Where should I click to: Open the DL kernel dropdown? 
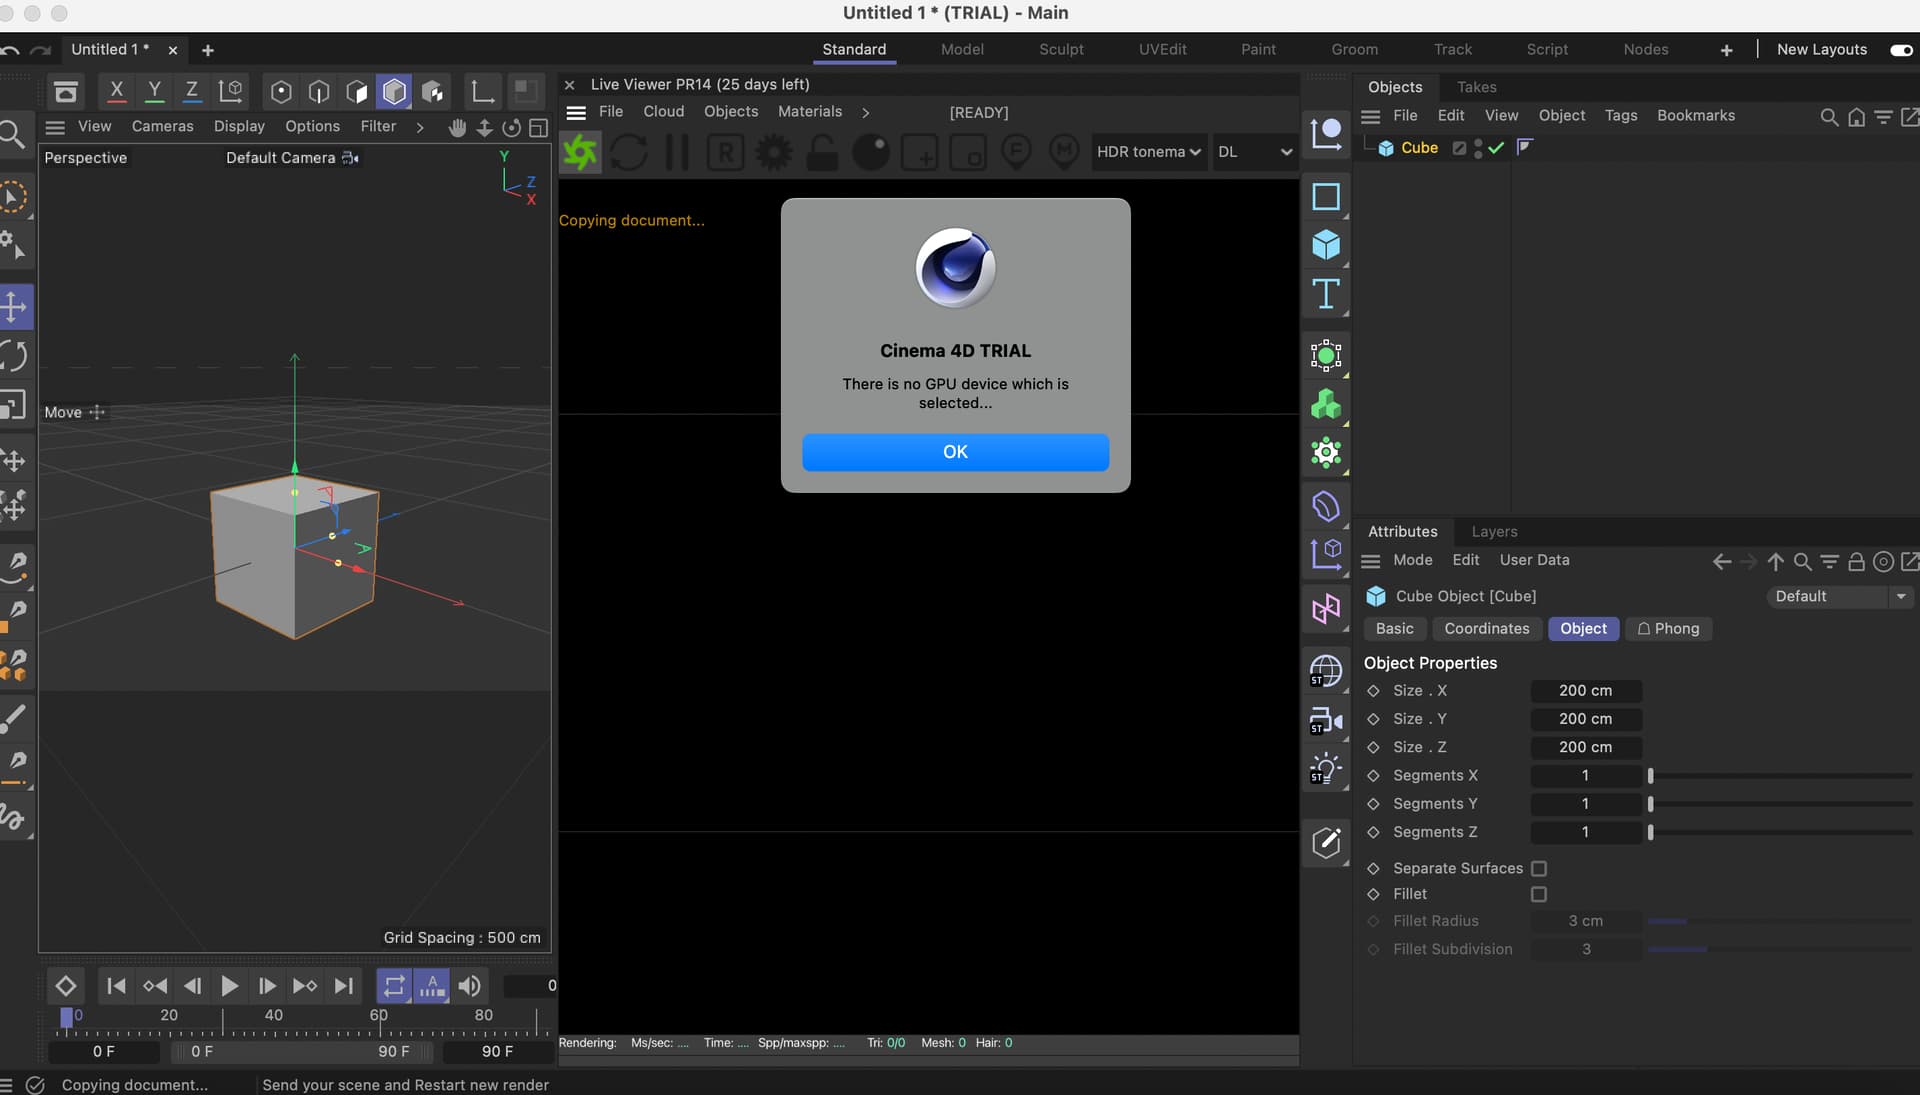point(1254,152)
